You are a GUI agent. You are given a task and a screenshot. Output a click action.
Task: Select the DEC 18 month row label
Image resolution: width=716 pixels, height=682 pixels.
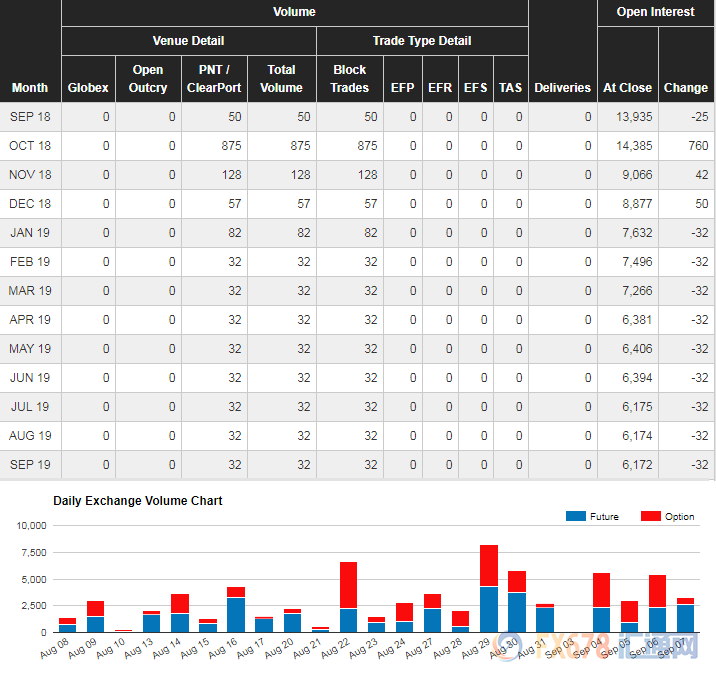point(30,204)
